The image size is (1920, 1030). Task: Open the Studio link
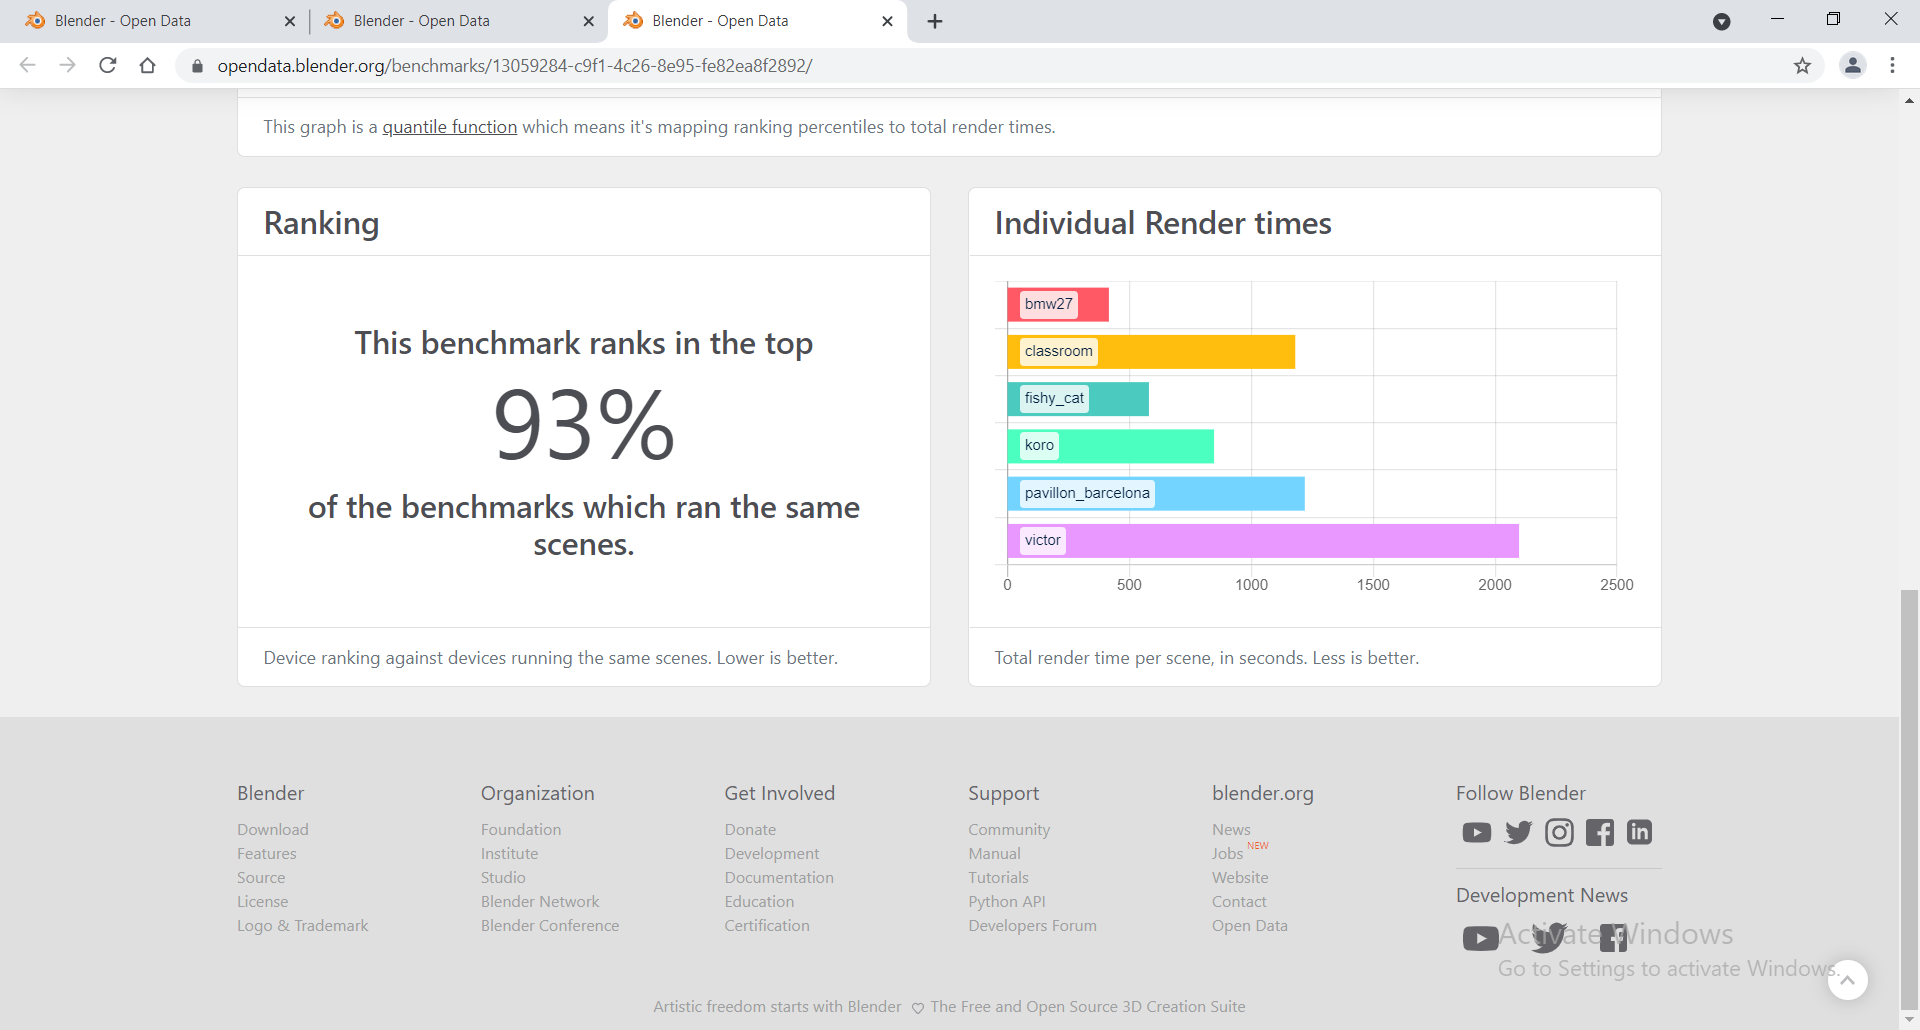click(503, 878)
